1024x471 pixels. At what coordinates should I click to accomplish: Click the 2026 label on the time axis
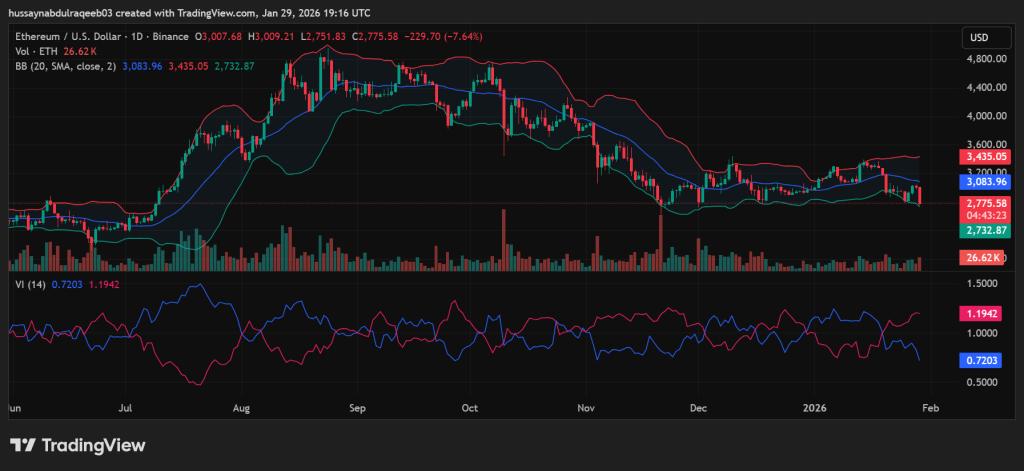coord(816,409)
